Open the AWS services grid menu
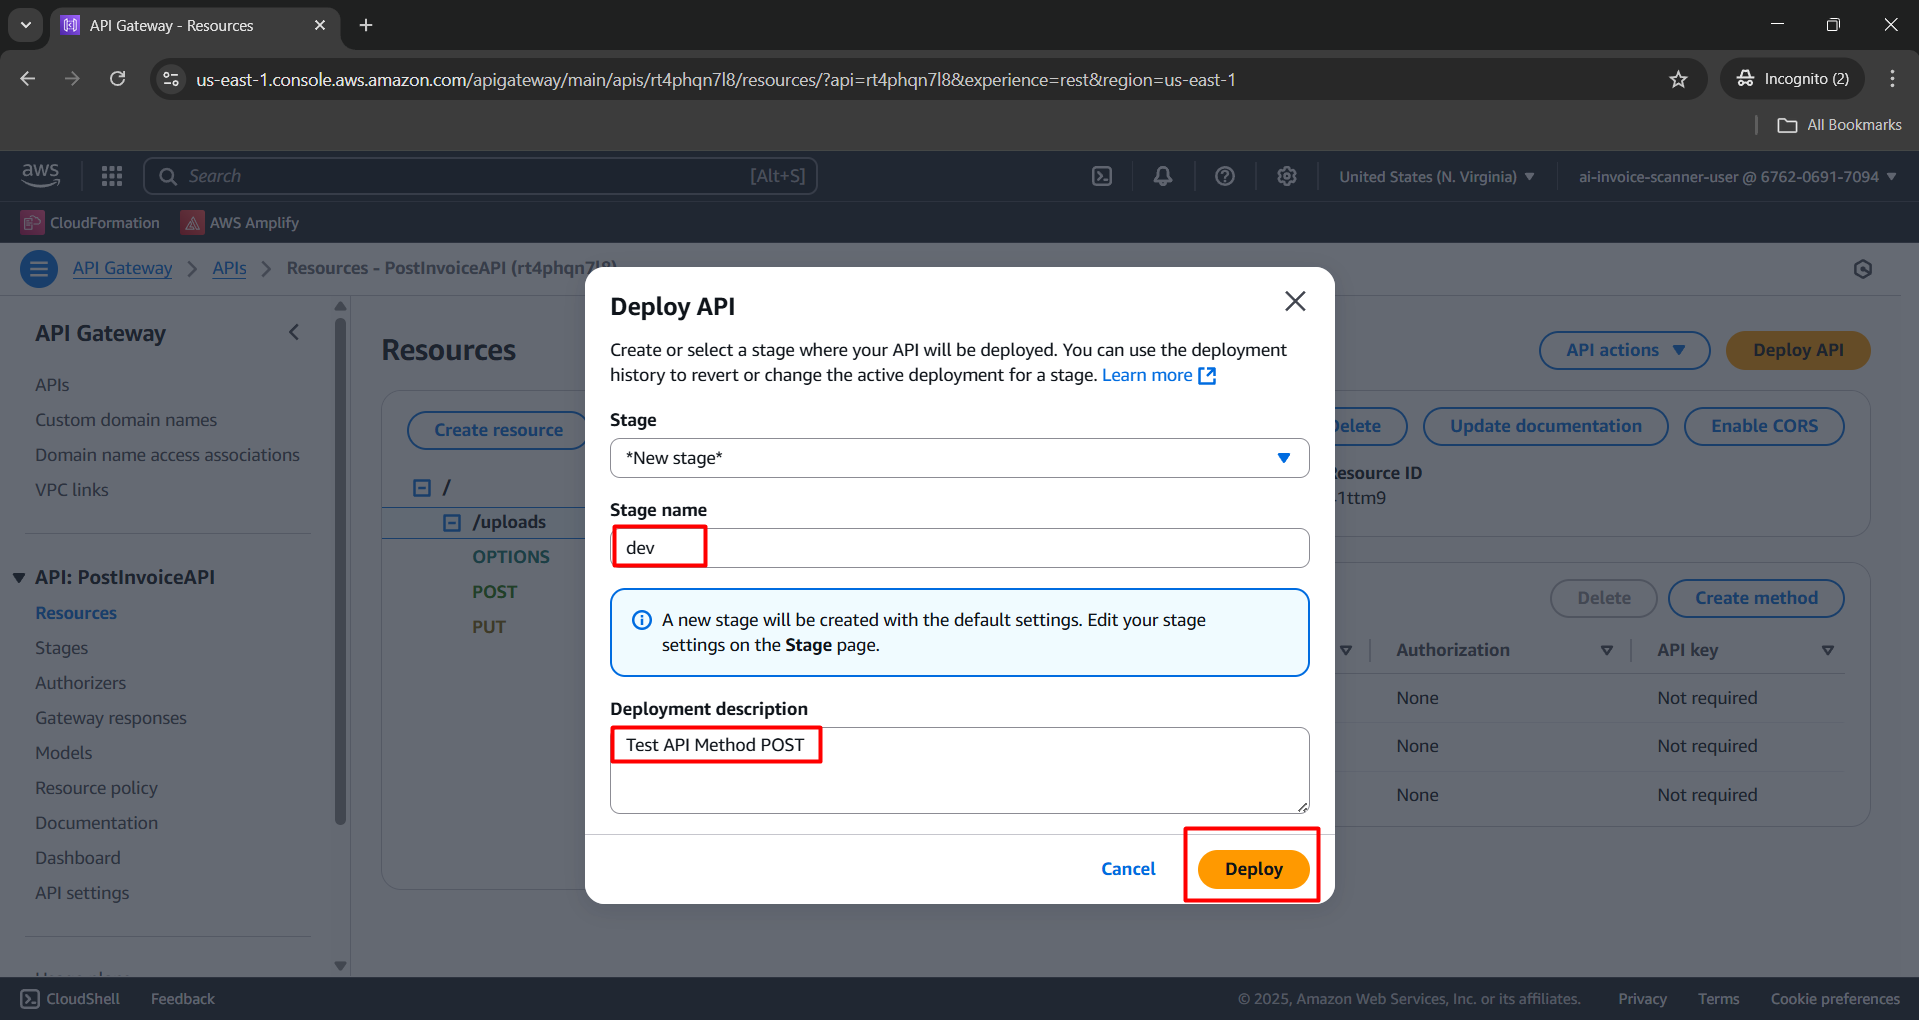 coord(112,177)
